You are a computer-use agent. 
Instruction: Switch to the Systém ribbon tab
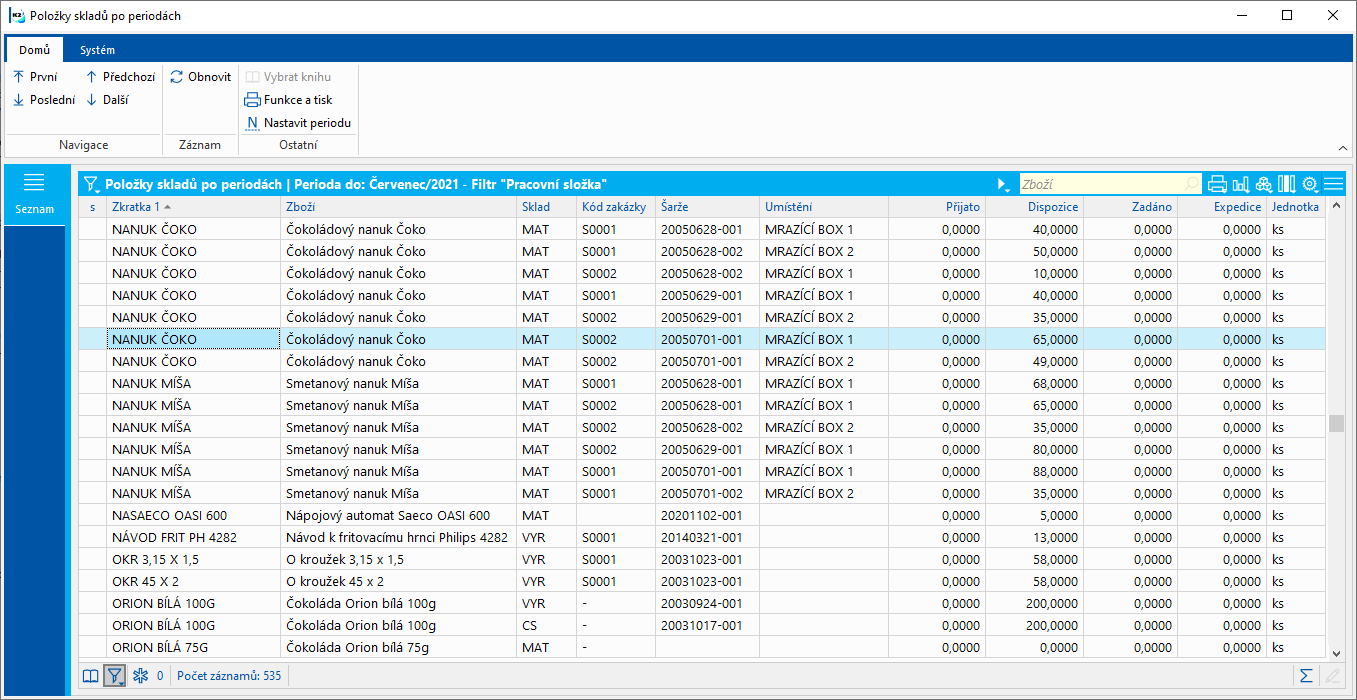tap(97, 50)
